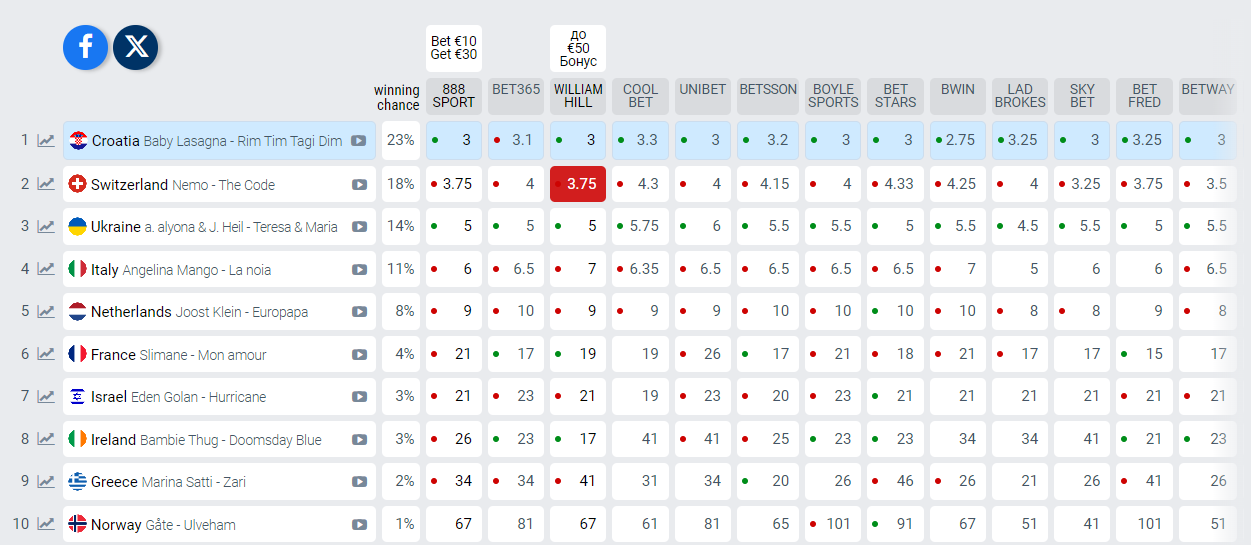1251x545 pixels.
Task: Open the odds history chart for Israel
Action: click(46, 397)
